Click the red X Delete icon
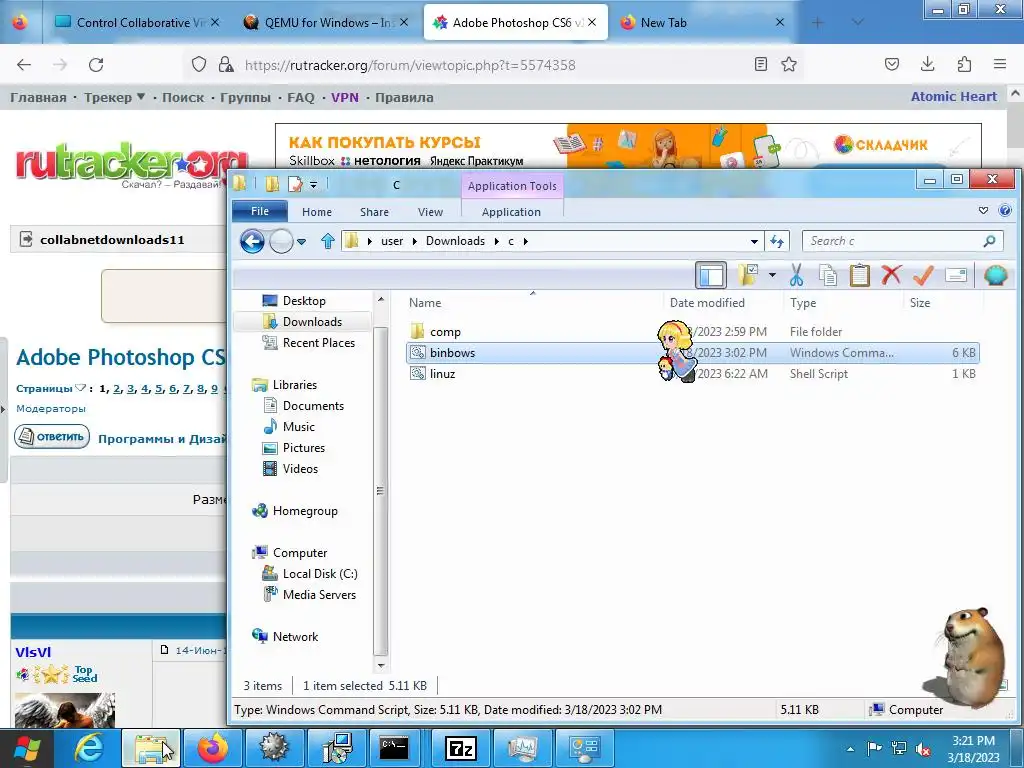Screen dimensions: 1024x768 [891, 275]
